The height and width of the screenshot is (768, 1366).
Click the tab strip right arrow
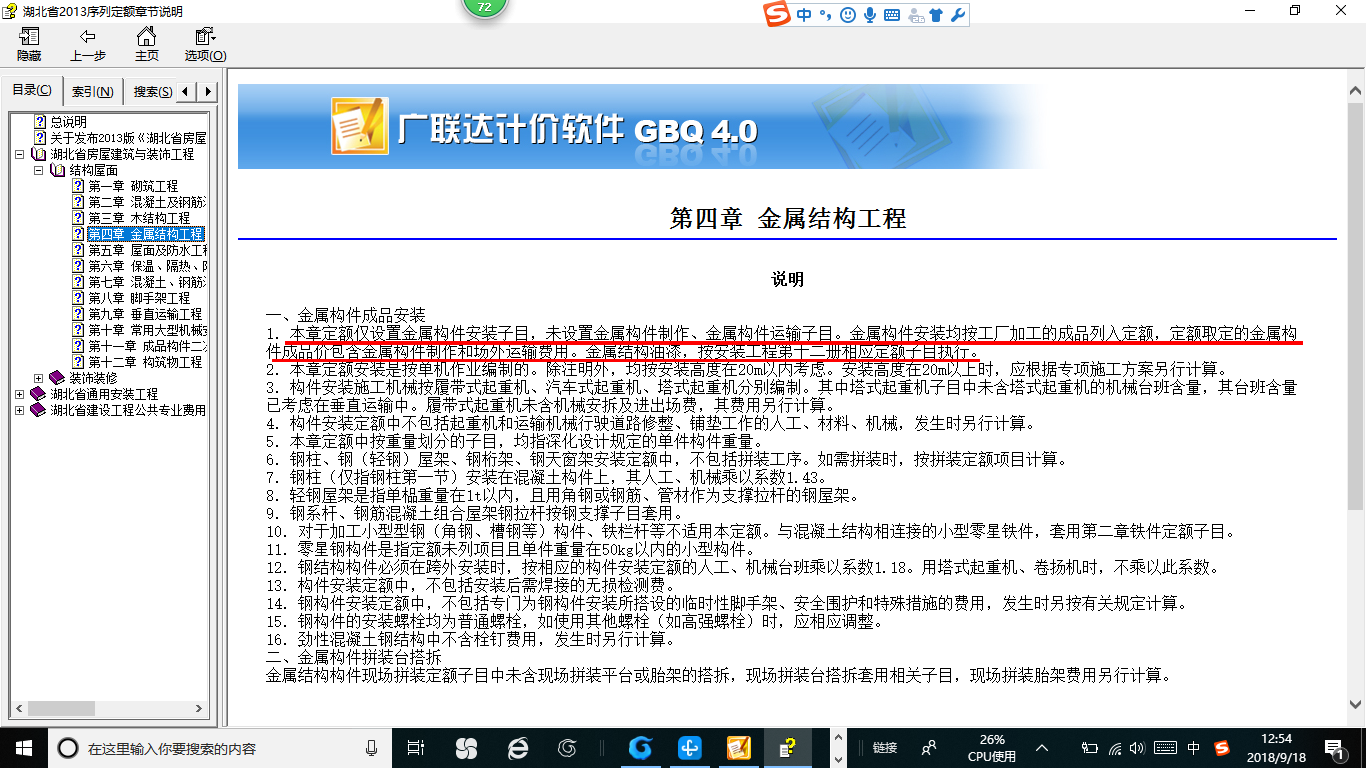tap(207, 91)
